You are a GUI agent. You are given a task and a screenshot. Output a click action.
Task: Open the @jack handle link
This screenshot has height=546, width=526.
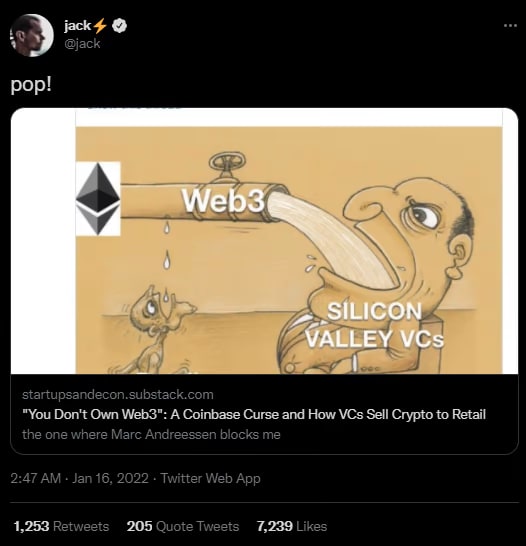pyautogui.click(x=82, y=44)
